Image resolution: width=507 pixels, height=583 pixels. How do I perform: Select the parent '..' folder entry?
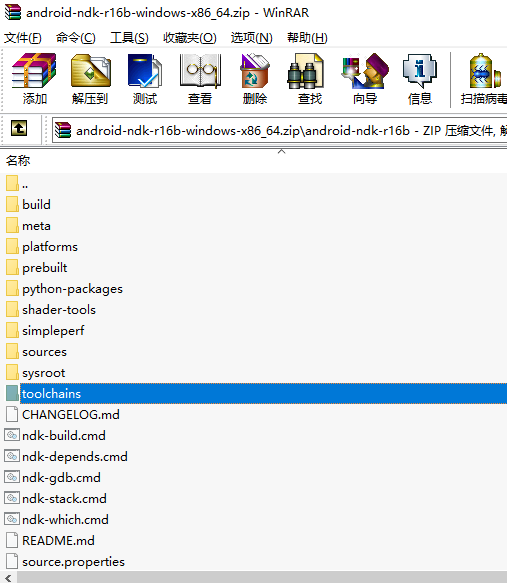pyautogui.click(x=254, y=184)
